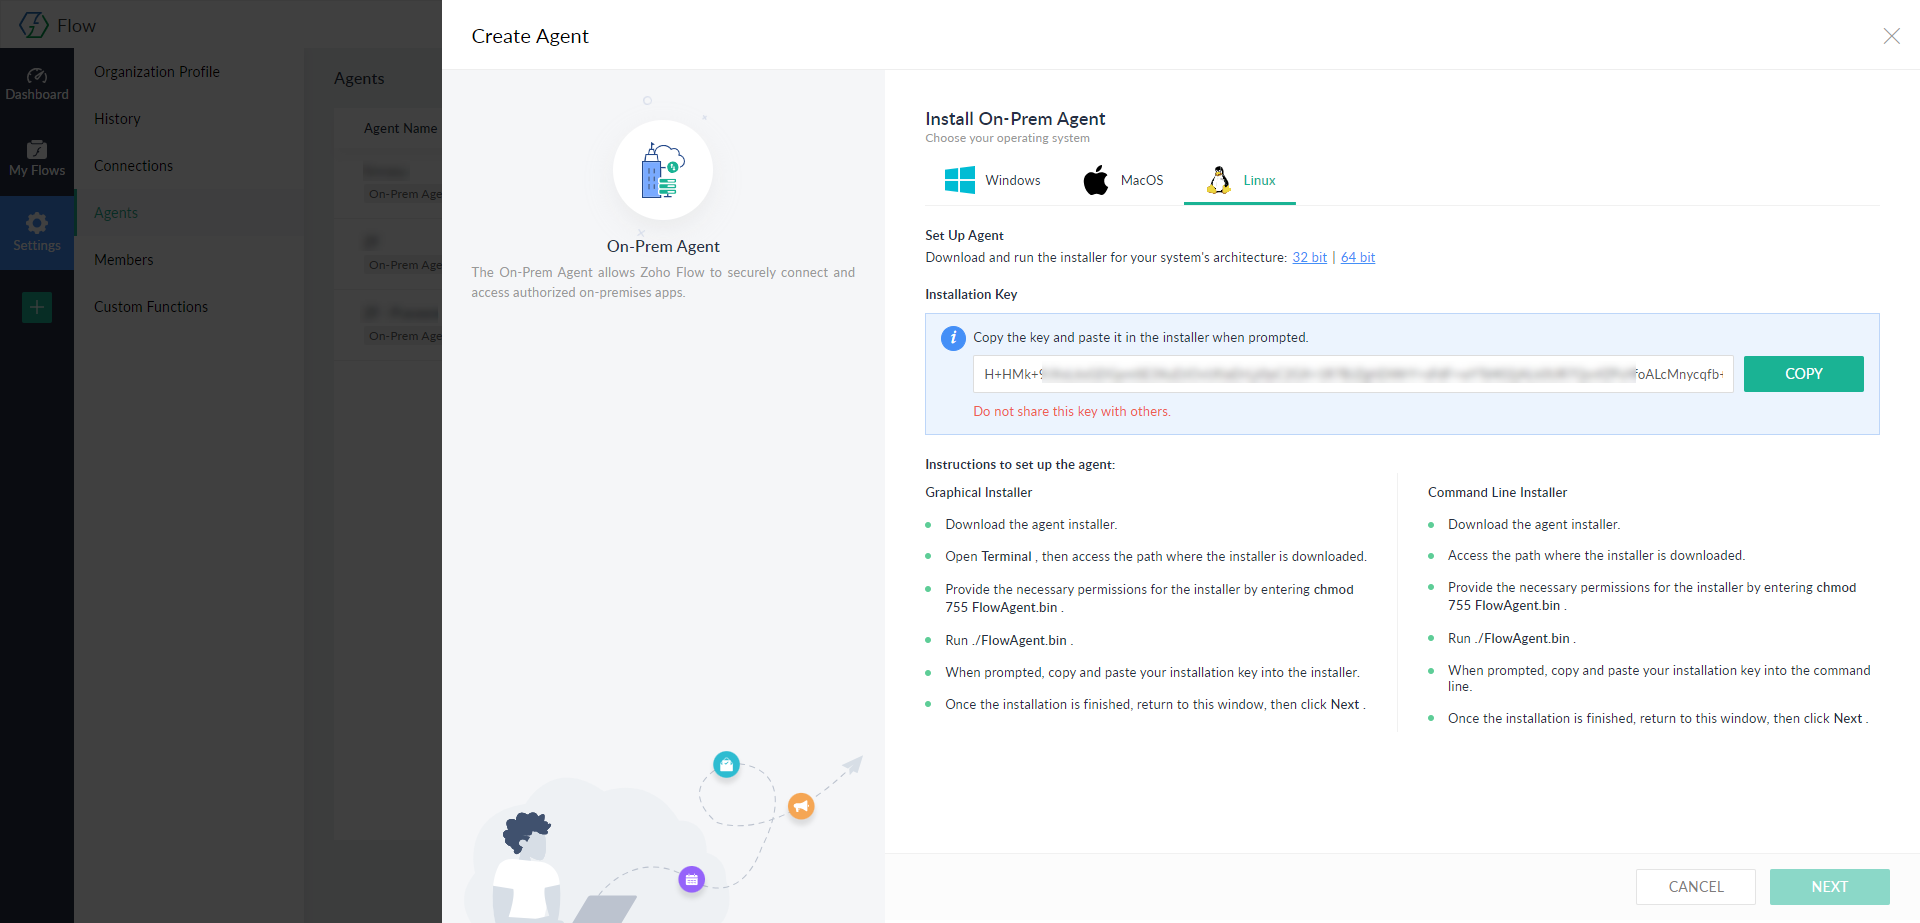The image size is (1920, 923).
Task: Click the Agent Name column header
Action: click(x=400, y=128)
